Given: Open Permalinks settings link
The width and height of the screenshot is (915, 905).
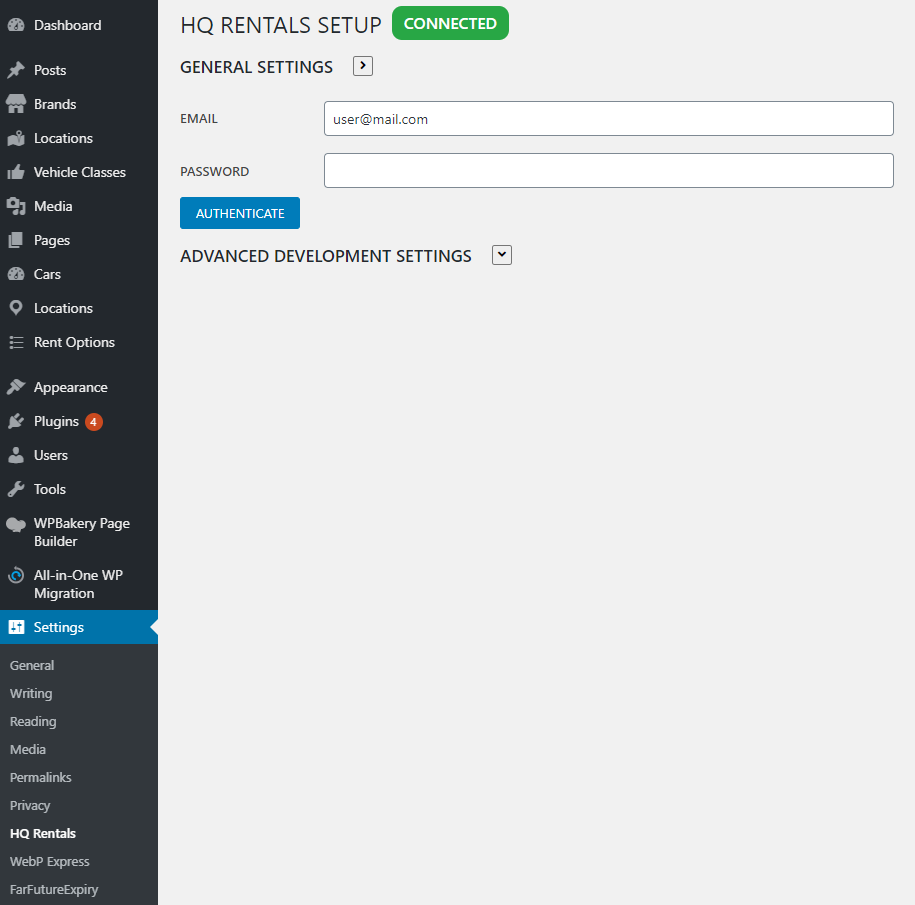Looking at the screenshot, I should (40, 777).
